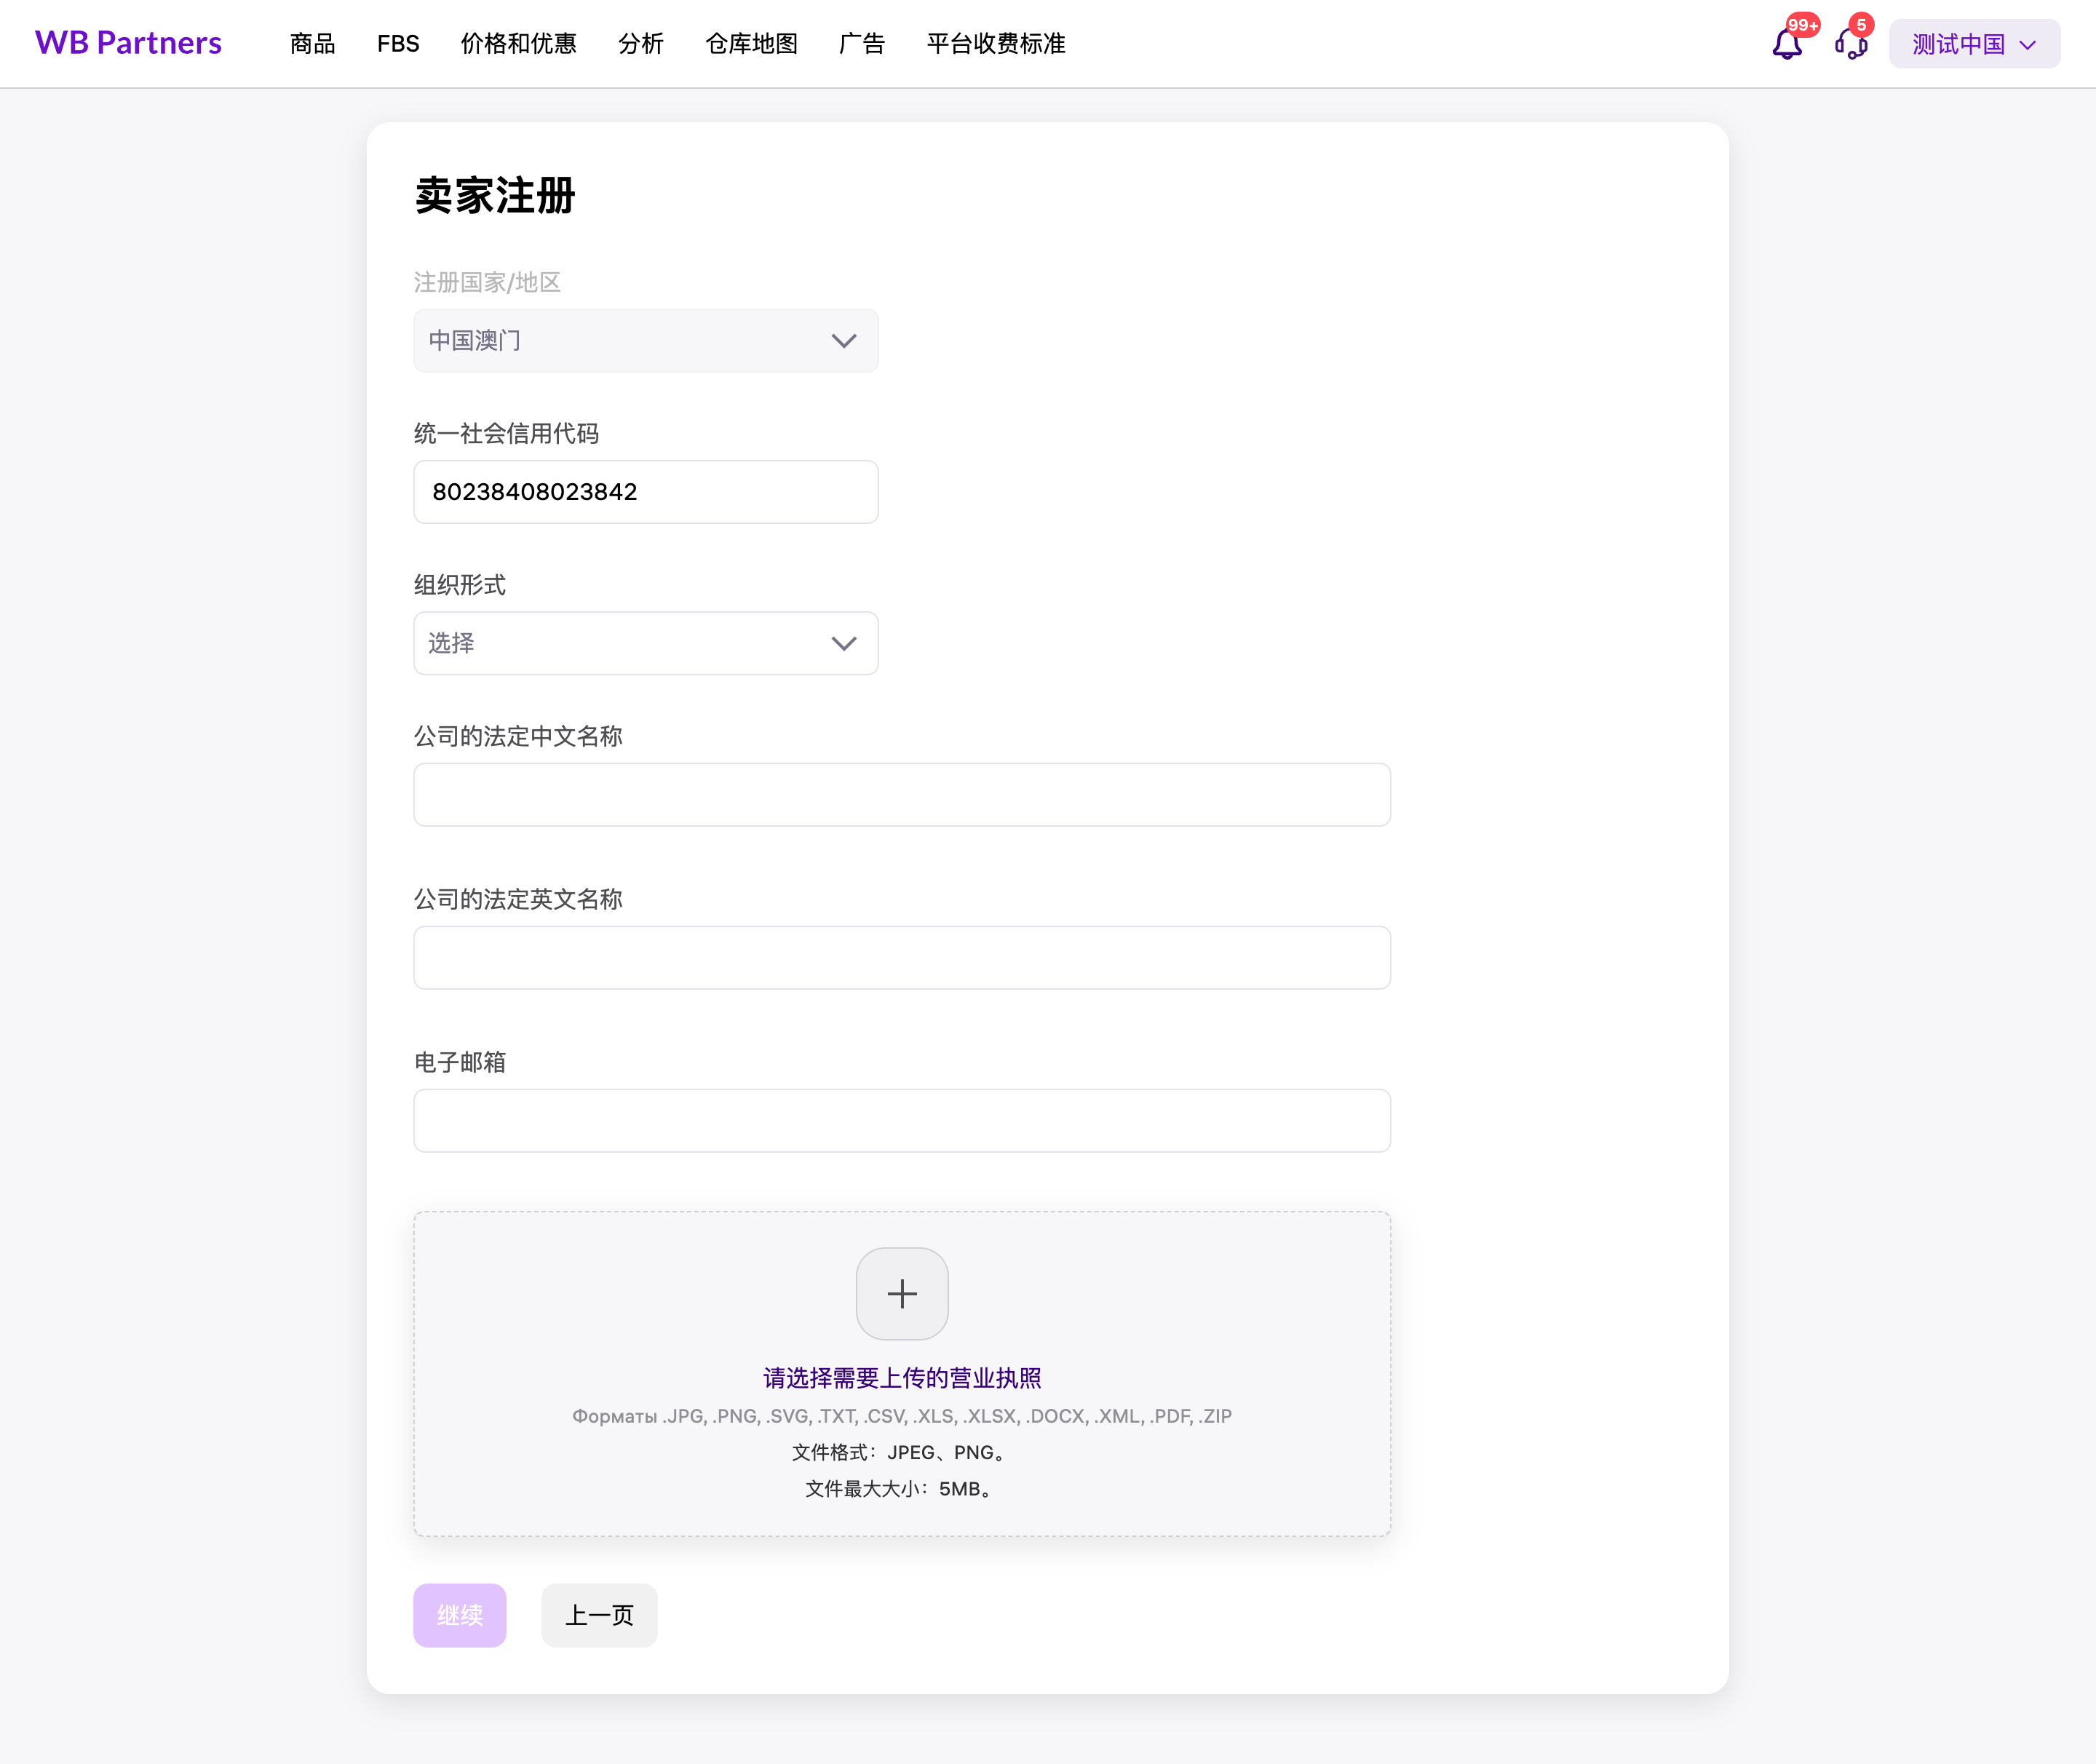Open the 广告 menu
This screenshot has height=1764, width=2096.
pos(862,44)
